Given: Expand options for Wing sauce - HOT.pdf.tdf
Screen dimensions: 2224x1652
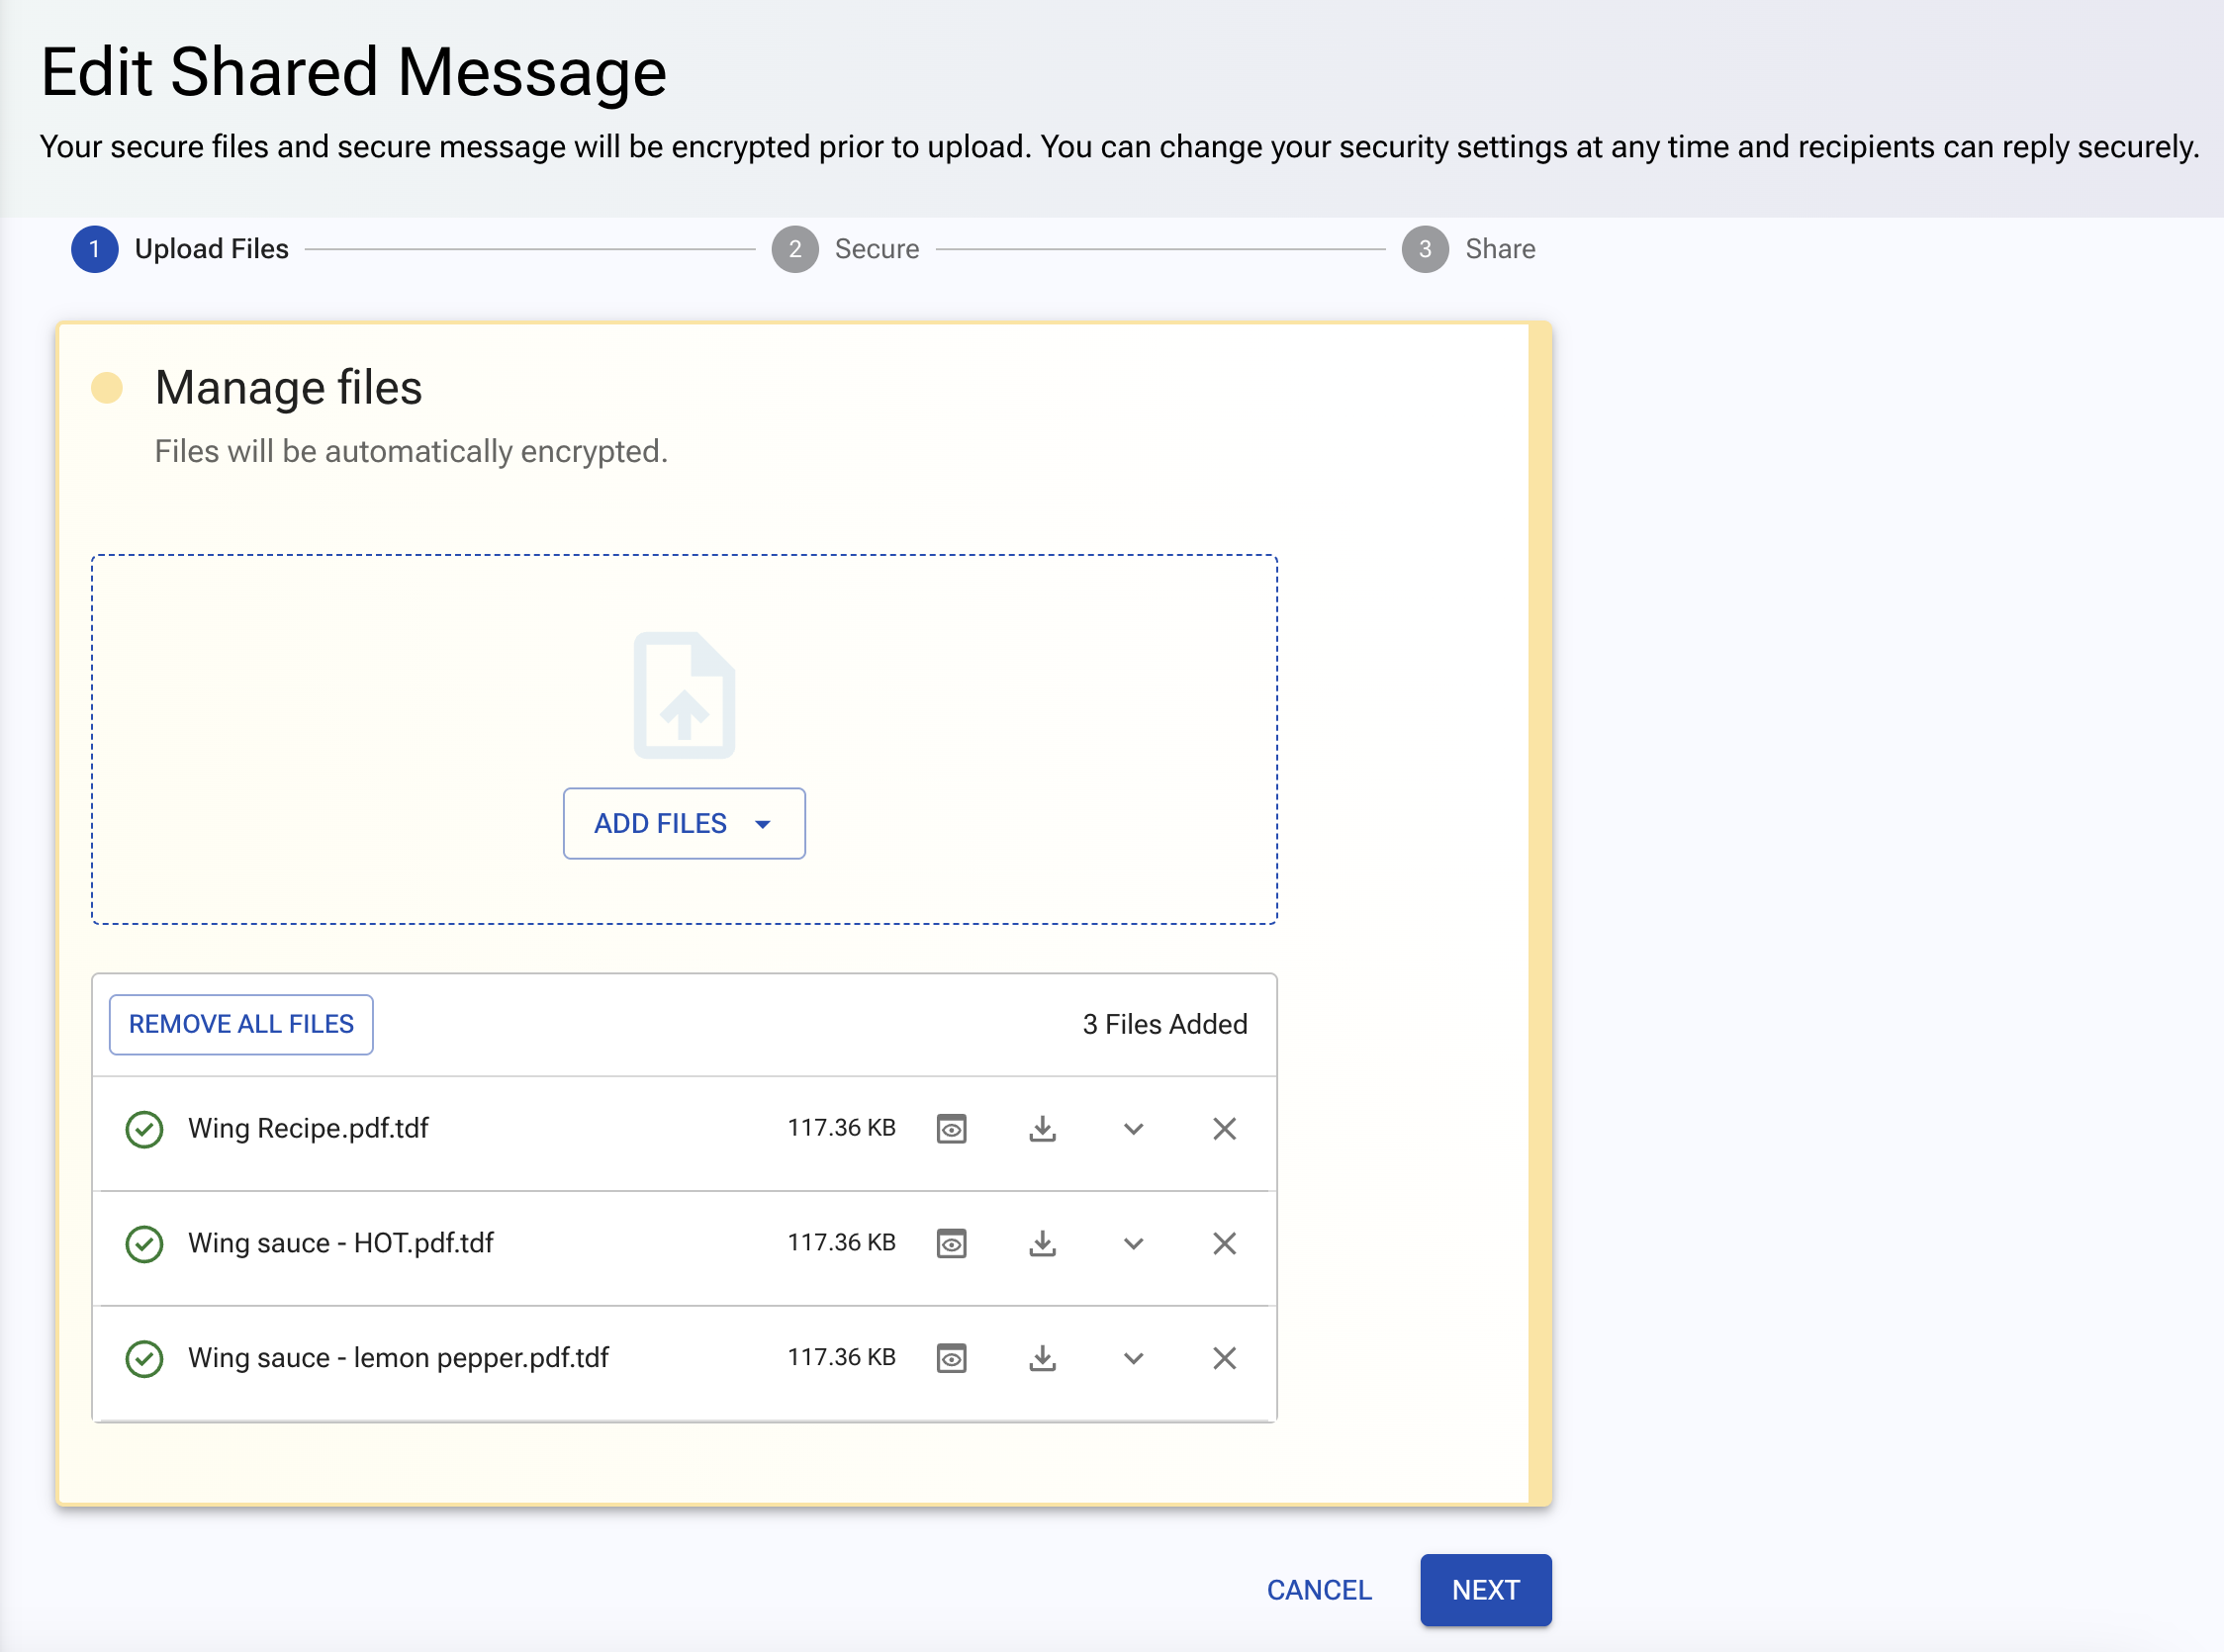Looking at the screenshot, I should click(1133, 1244).
